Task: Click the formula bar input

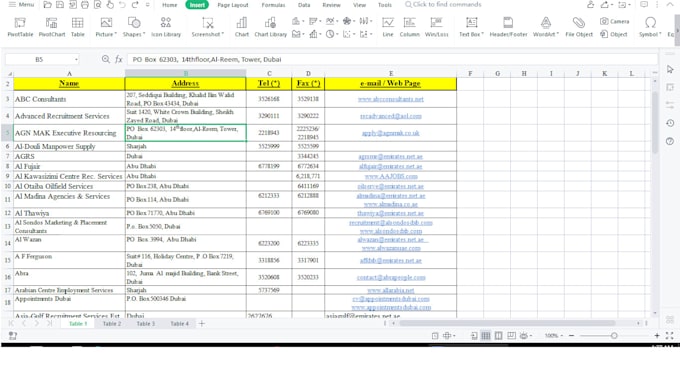Action: pos(392,59)
